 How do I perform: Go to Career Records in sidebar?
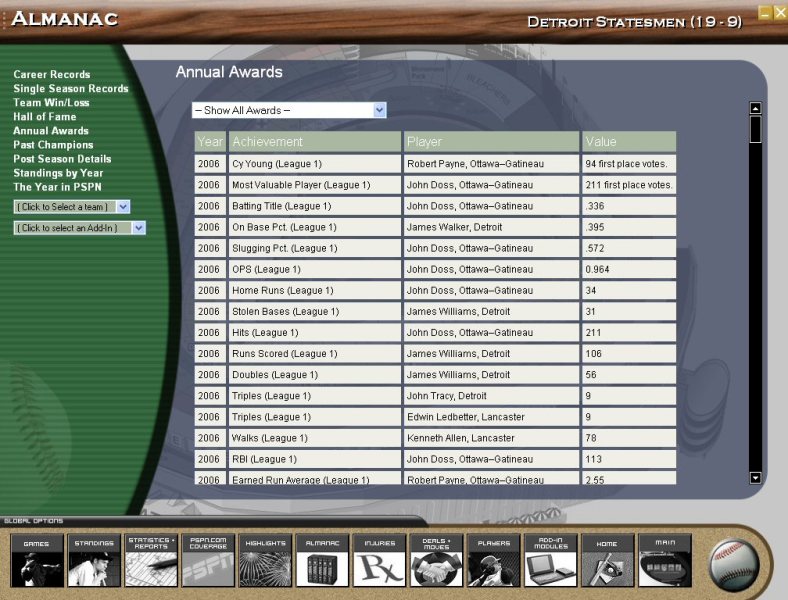[x=52, y=74]
